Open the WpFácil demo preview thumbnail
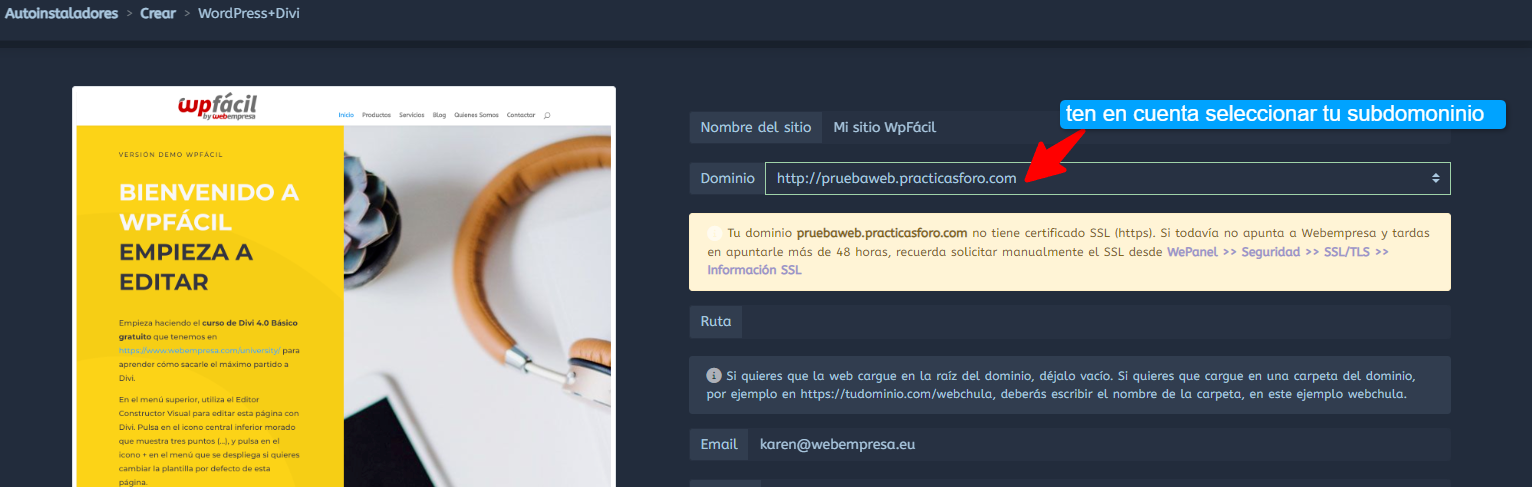The height and width of the screenshot is (487, 1532). coord(344,286)
